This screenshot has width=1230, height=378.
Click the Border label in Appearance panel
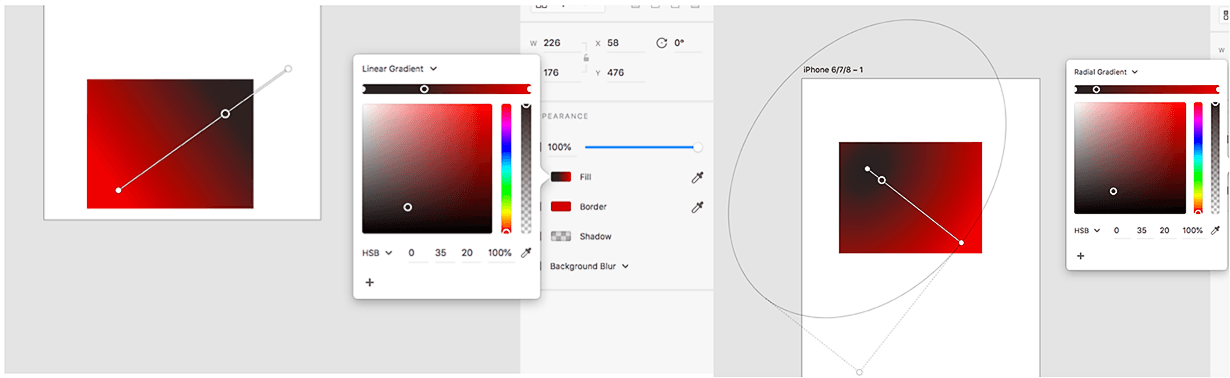[x=593, y=207]
